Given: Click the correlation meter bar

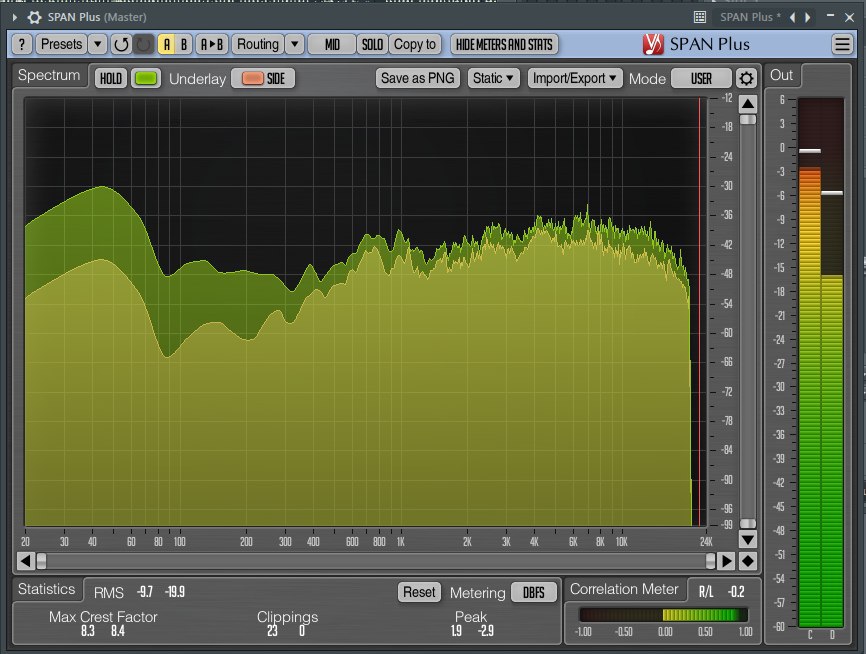Looking at the screenshot, I should [x=664, y=615].
